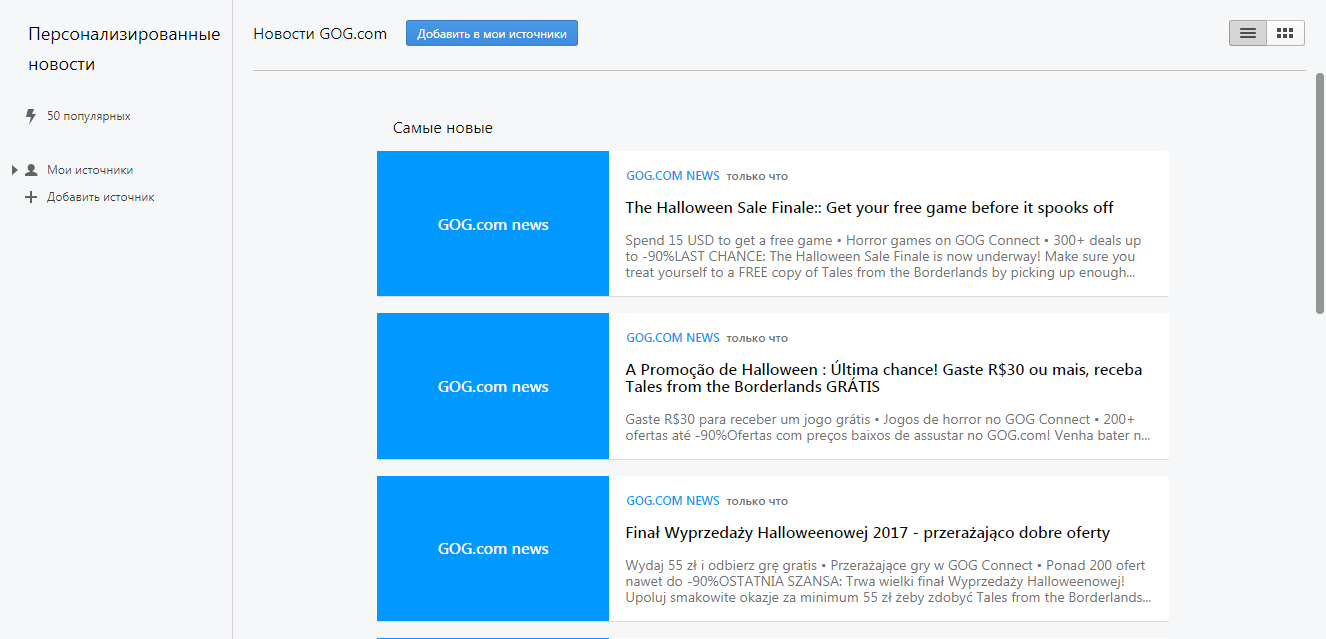Click Добавить в мои источники button

[x=492, y=33]
